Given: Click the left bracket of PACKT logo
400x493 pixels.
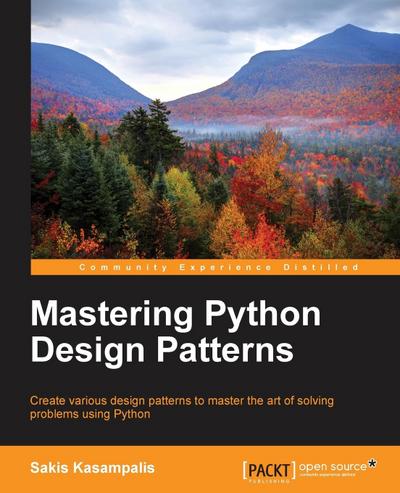Looking at the screenshot, I should [245, 470].
